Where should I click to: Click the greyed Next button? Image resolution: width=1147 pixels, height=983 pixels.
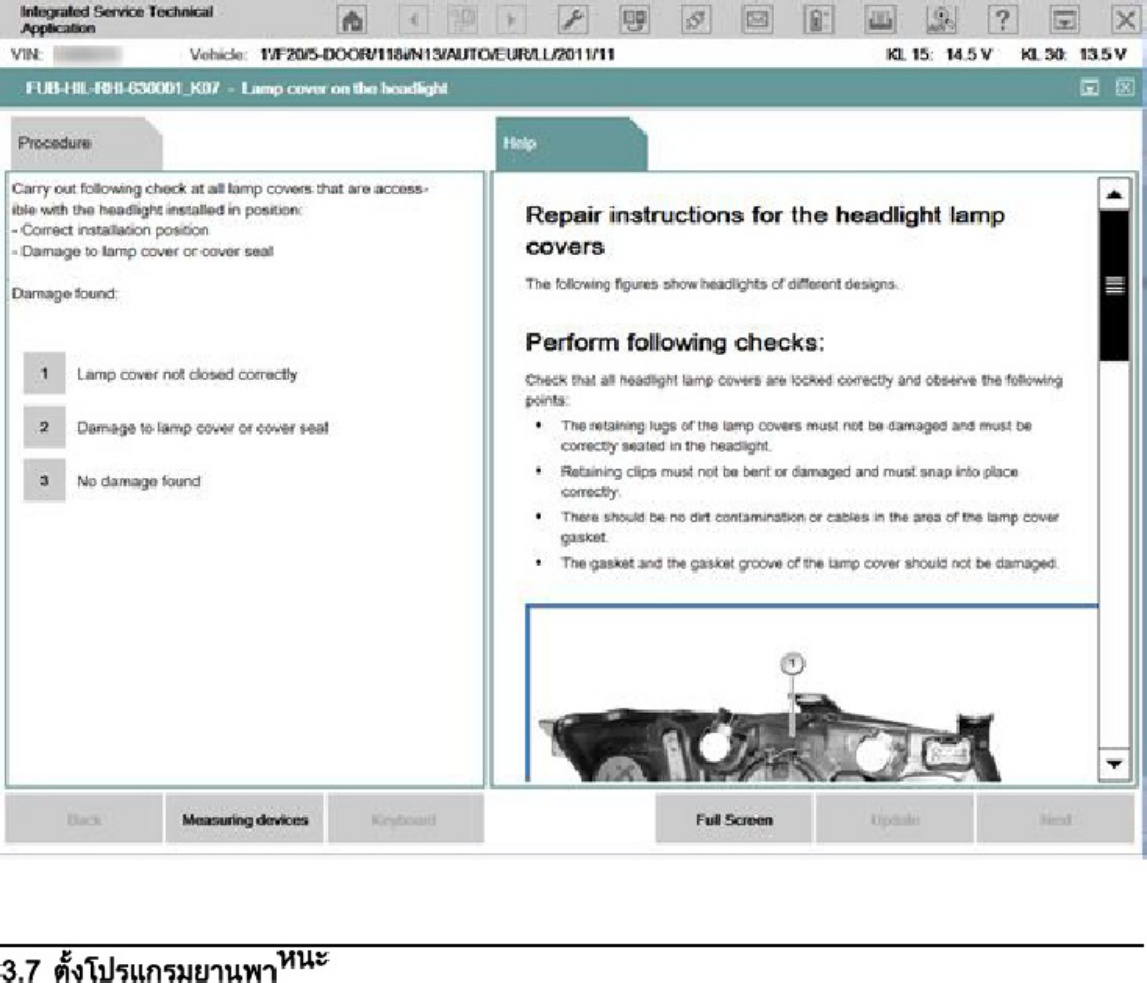point(1056,820)
